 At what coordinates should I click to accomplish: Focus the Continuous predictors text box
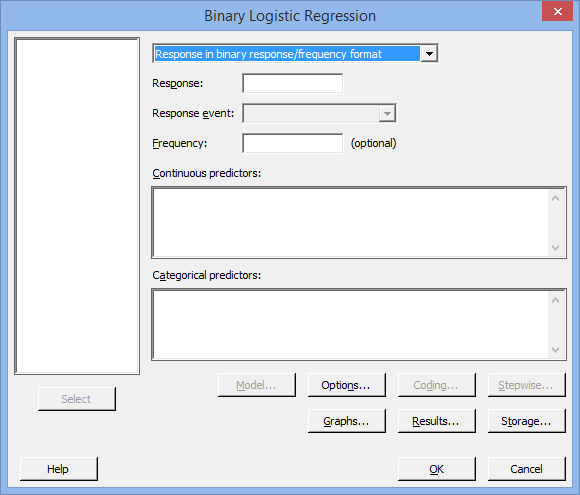(351, 223)
